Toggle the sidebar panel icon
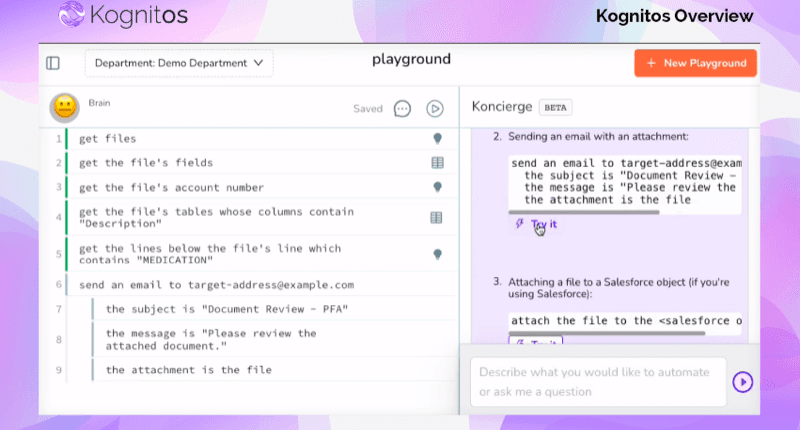 pyautogui.click(x=53, y=63)
